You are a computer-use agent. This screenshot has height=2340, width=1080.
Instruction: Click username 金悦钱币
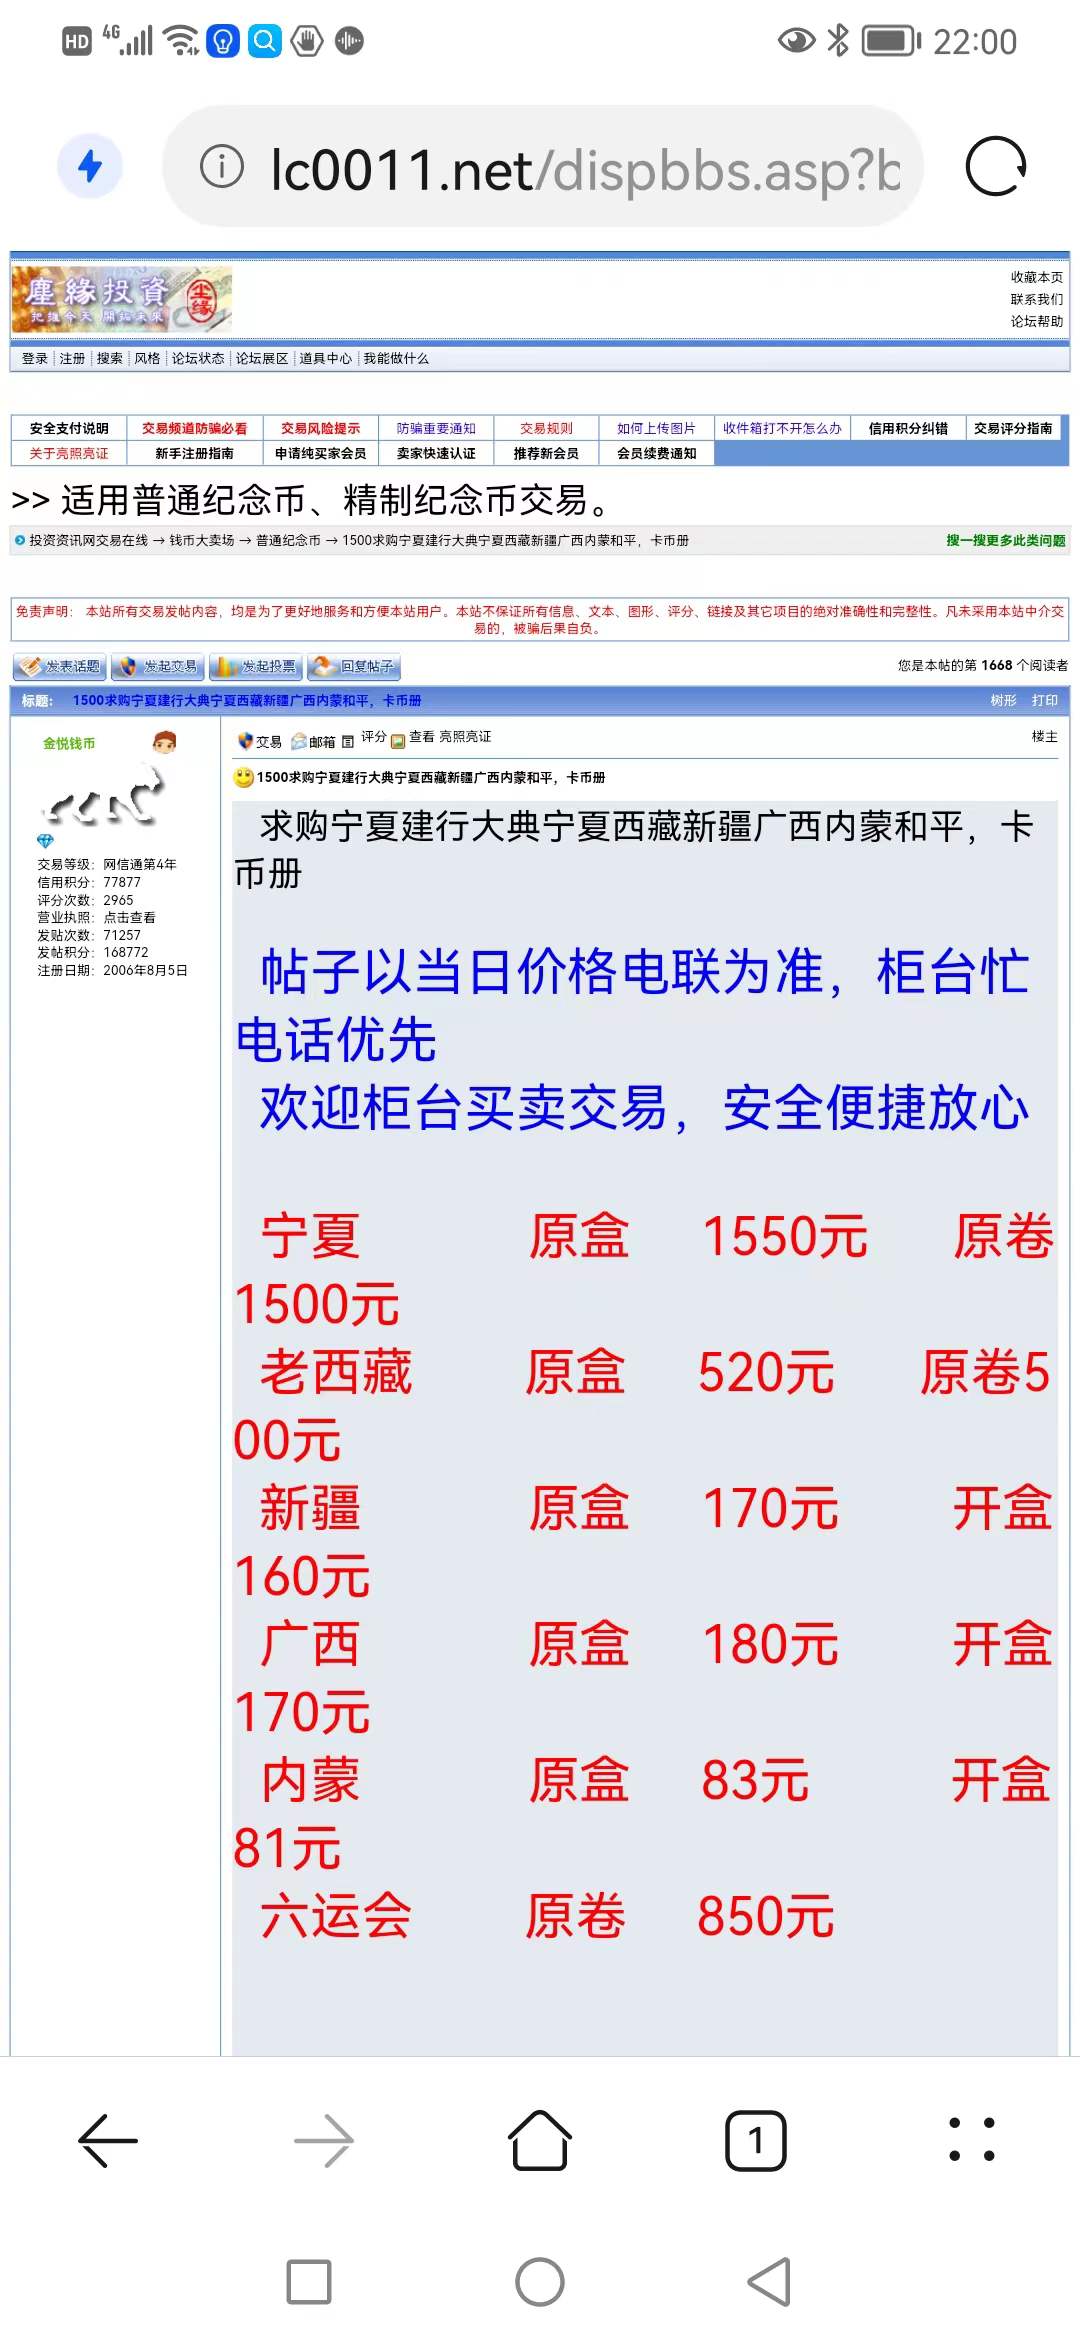tap(69, 743)
